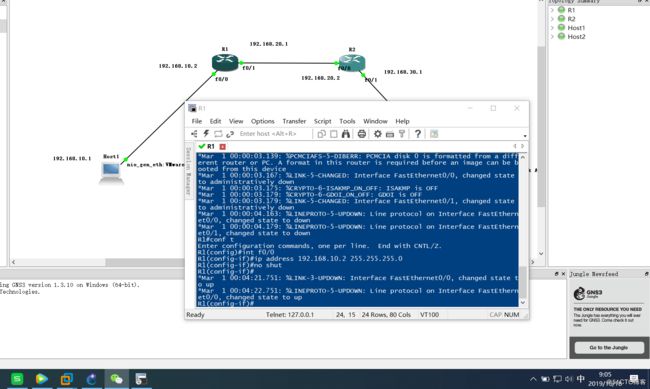Click inside the Enter host field
Screen dimensions: 650x389
coord(274,134)
